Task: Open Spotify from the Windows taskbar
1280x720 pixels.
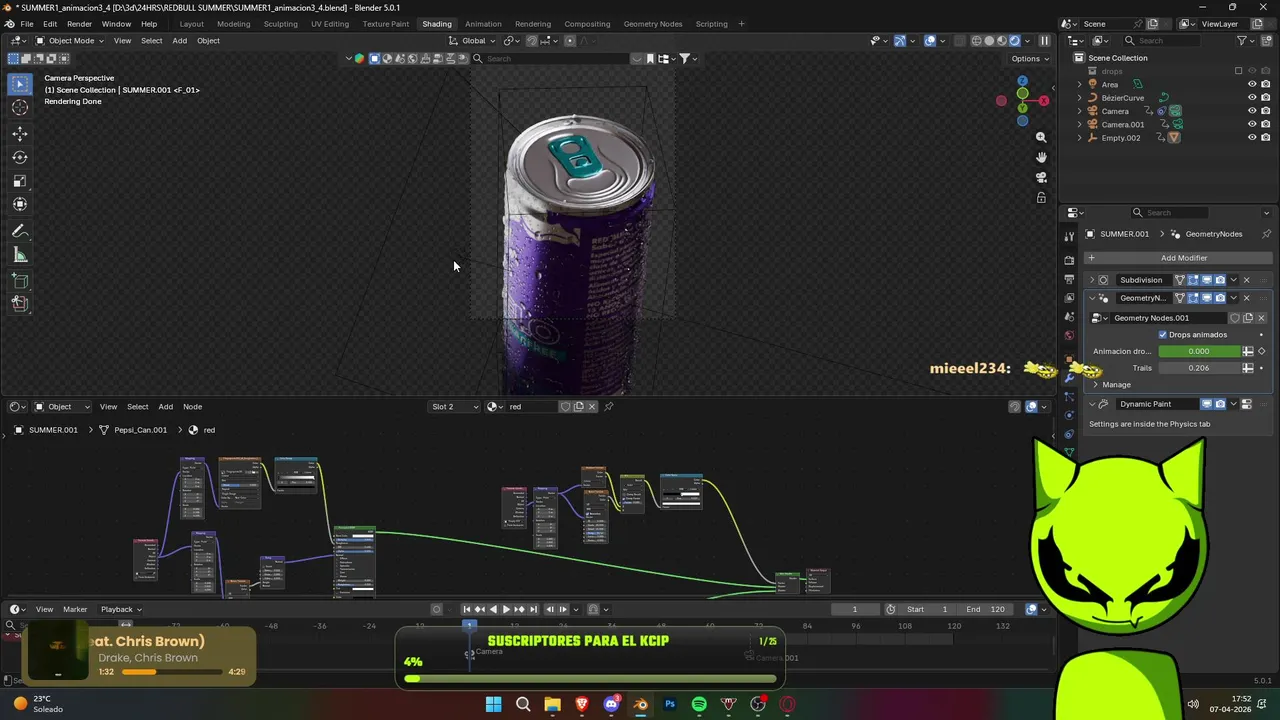Action: [699, 704]
